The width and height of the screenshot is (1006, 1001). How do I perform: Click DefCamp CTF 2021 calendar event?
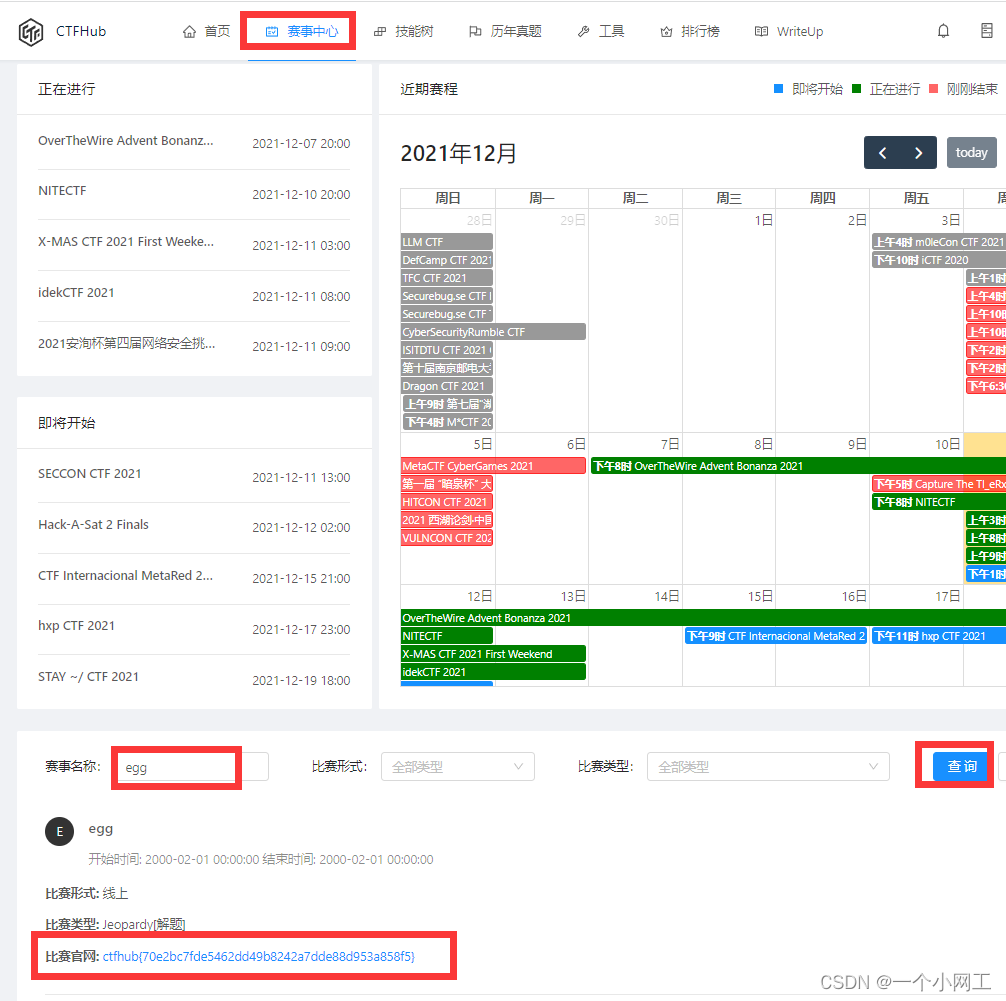click(447, 260)
